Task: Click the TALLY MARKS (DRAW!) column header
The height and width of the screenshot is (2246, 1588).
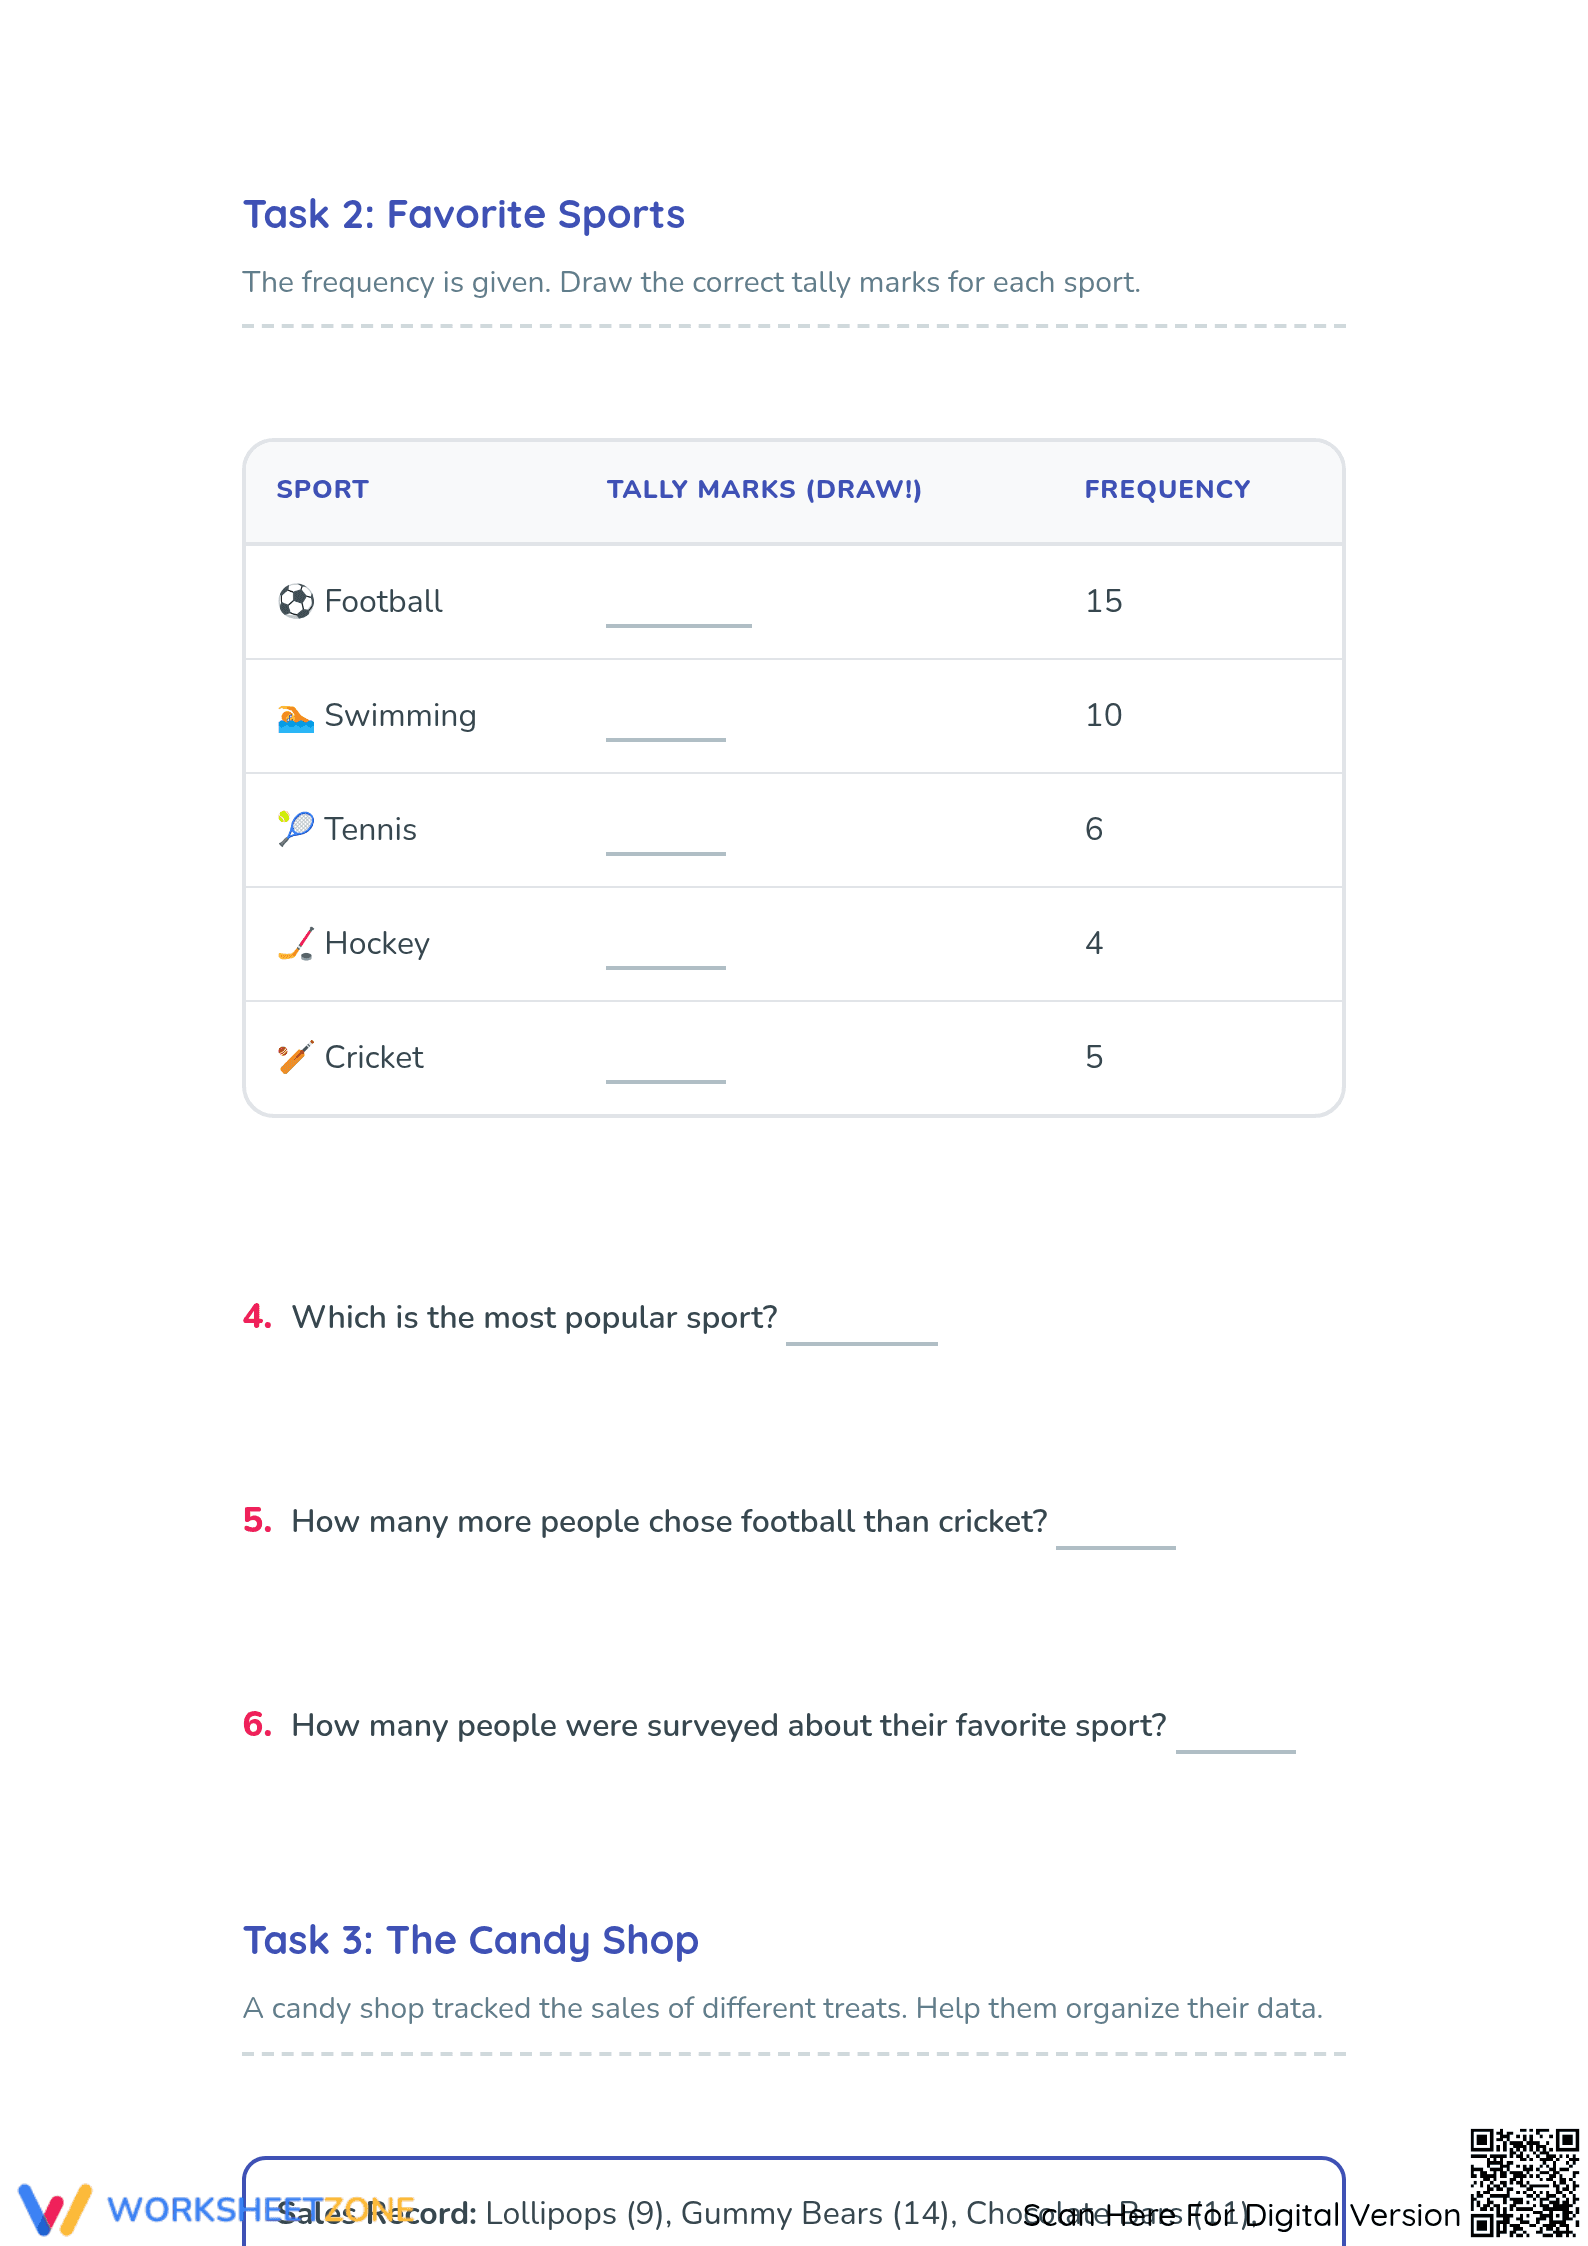Action: click(764, 489)
